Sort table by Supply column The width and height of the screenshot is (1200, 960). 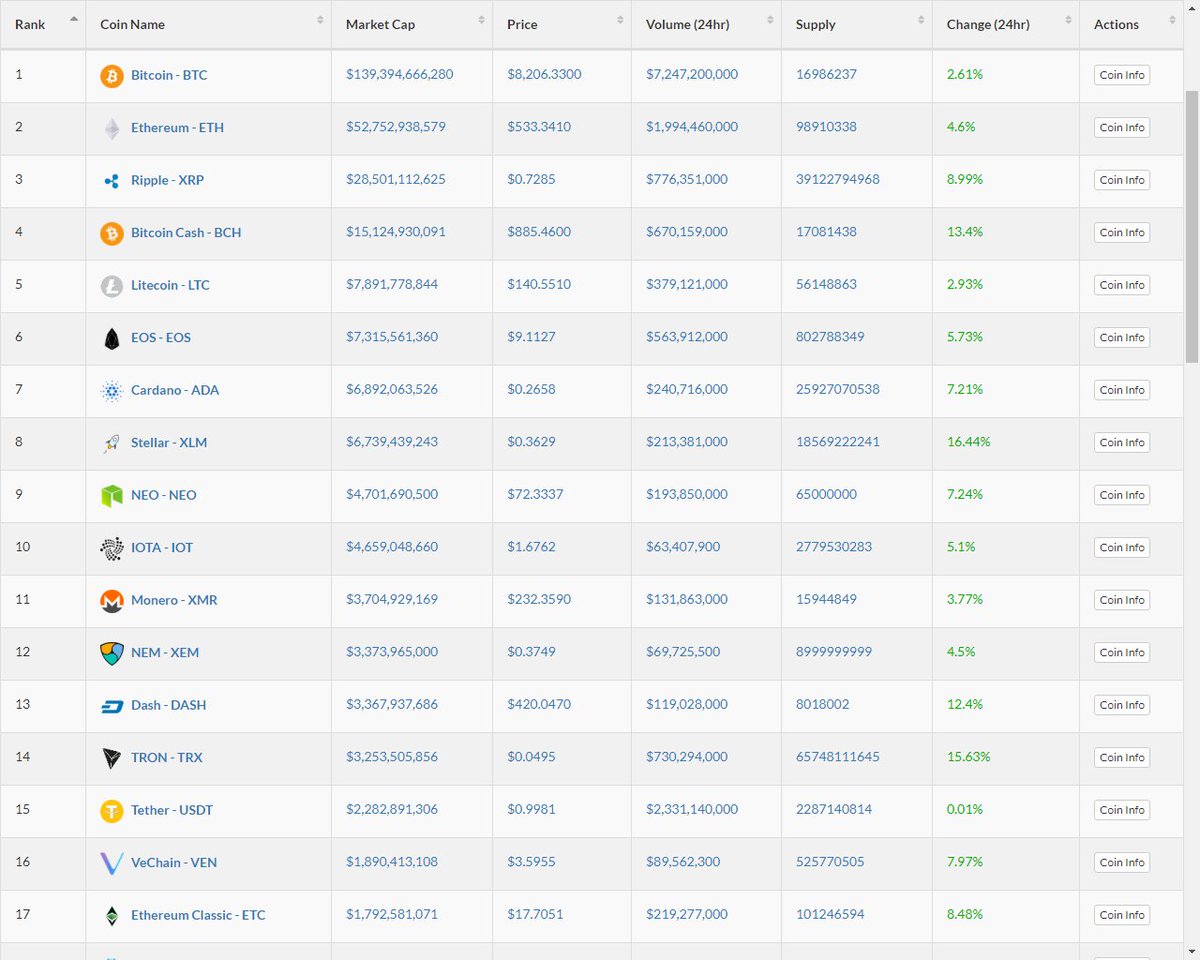(x=857, y=24)
